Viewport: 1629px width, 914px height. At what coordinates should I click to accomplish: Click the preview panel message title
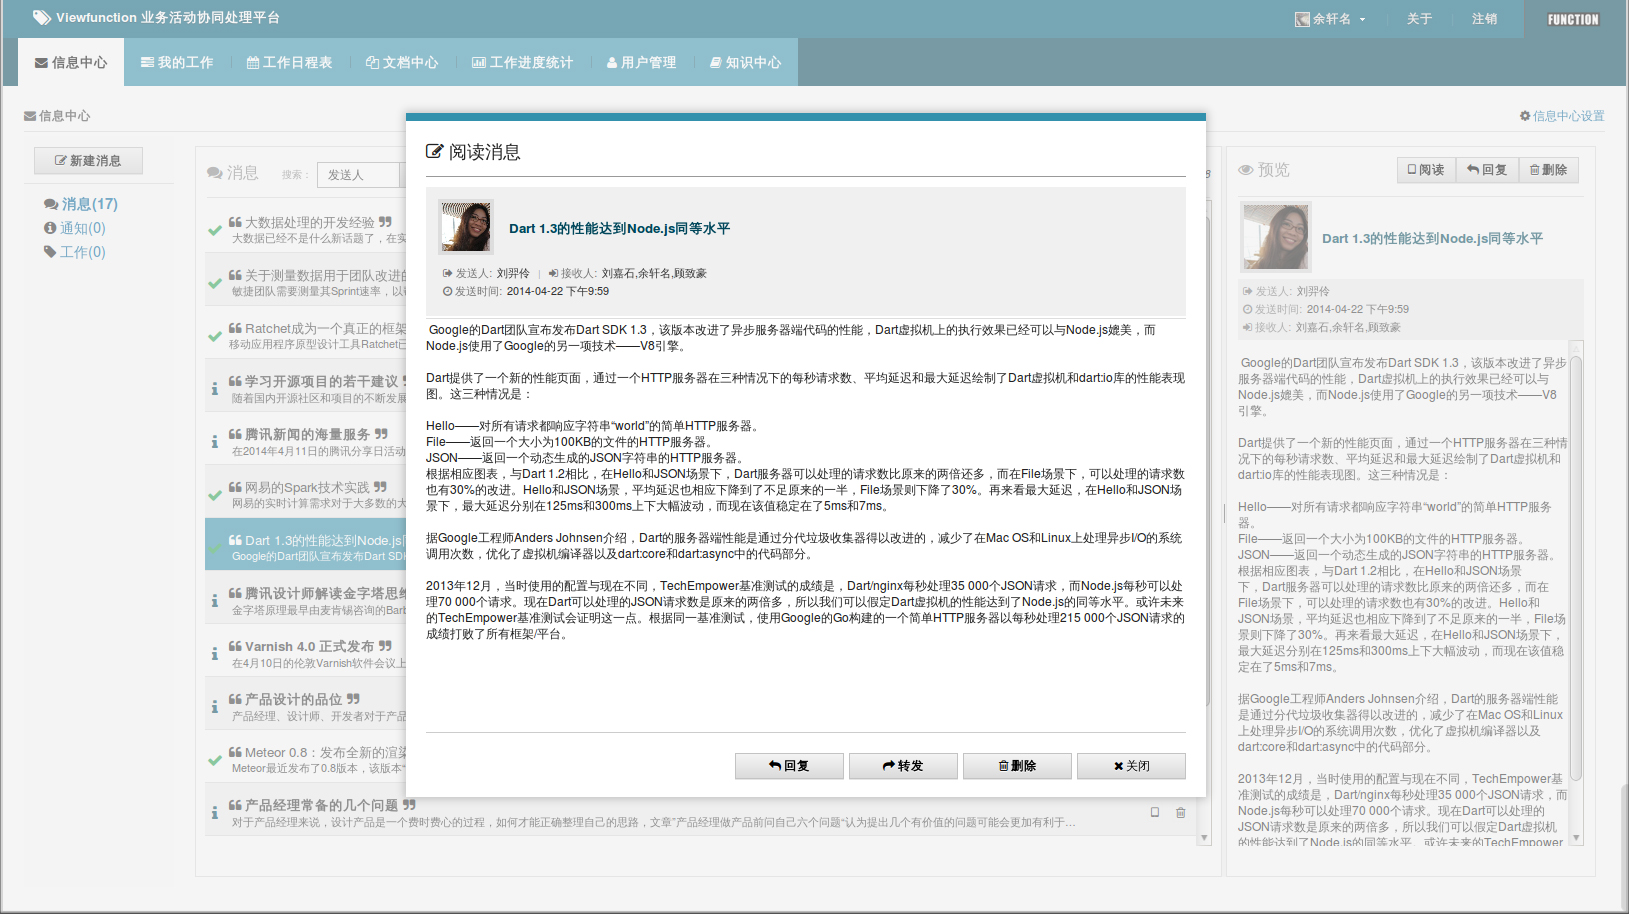tap(1432, 239)
